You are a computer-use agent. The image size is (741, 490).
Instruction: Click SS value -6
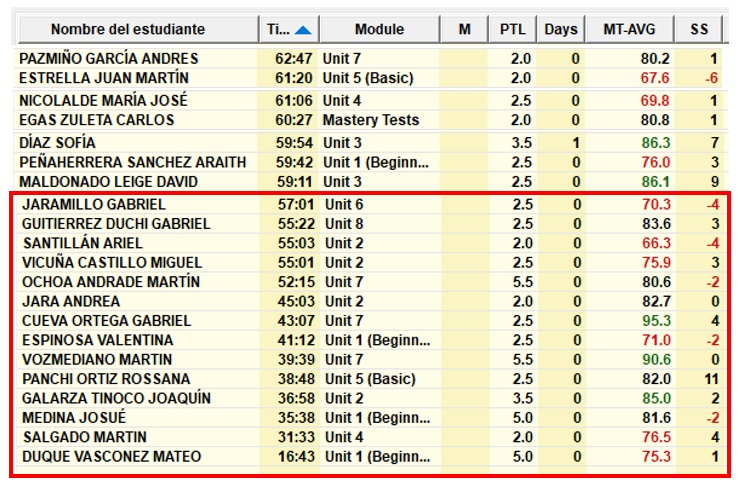pyautogui.click(x=711, y=78)
